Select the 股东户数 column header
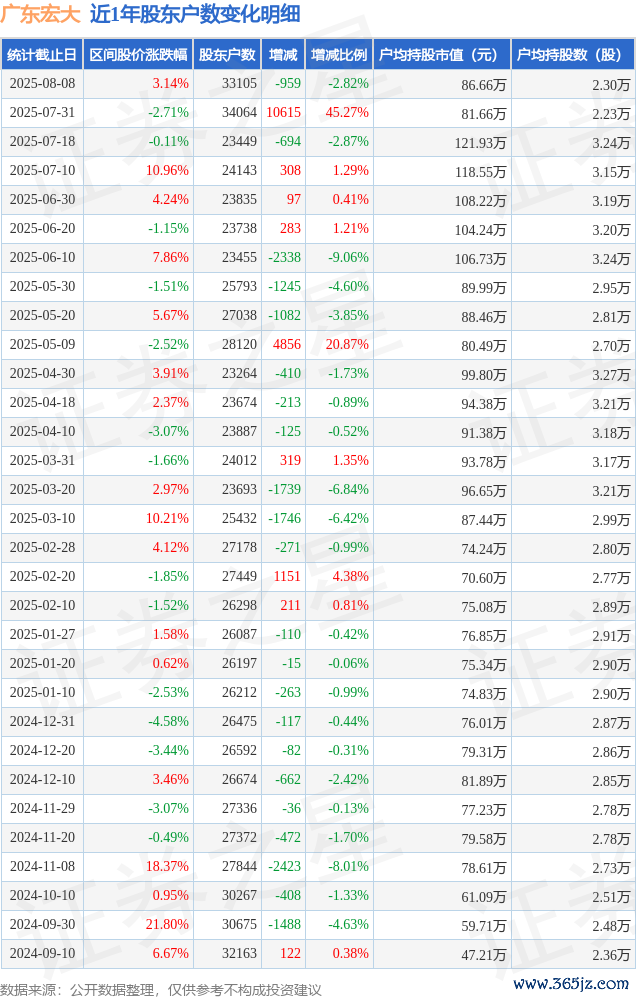 coord(228,55)
